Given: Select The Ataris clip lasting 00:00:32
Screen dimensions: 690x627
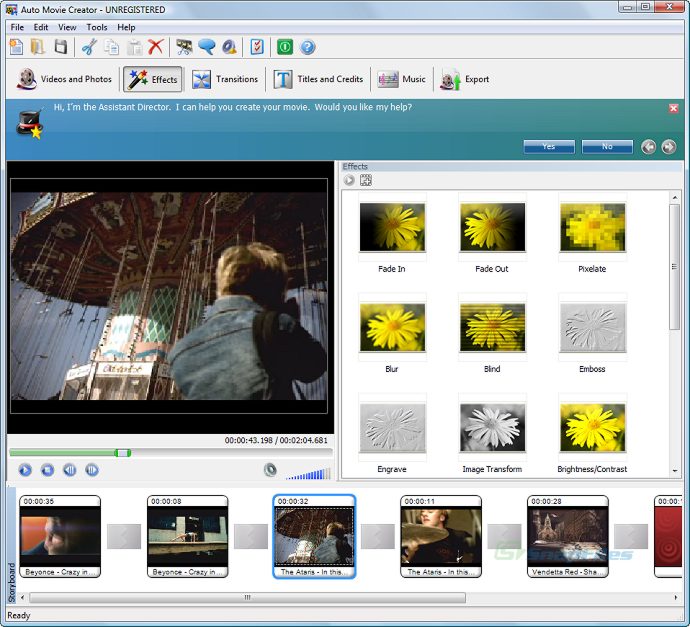Looking at the screenshot, I should 314,536.
